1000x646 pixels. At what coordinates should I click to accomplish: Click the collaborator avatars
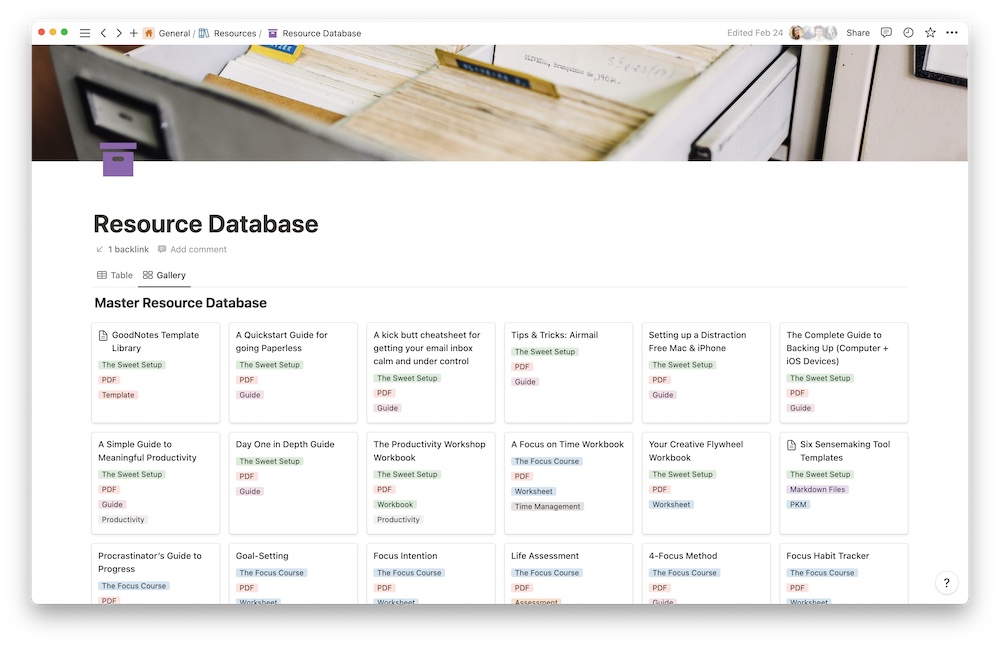click(x=813, y=33)
